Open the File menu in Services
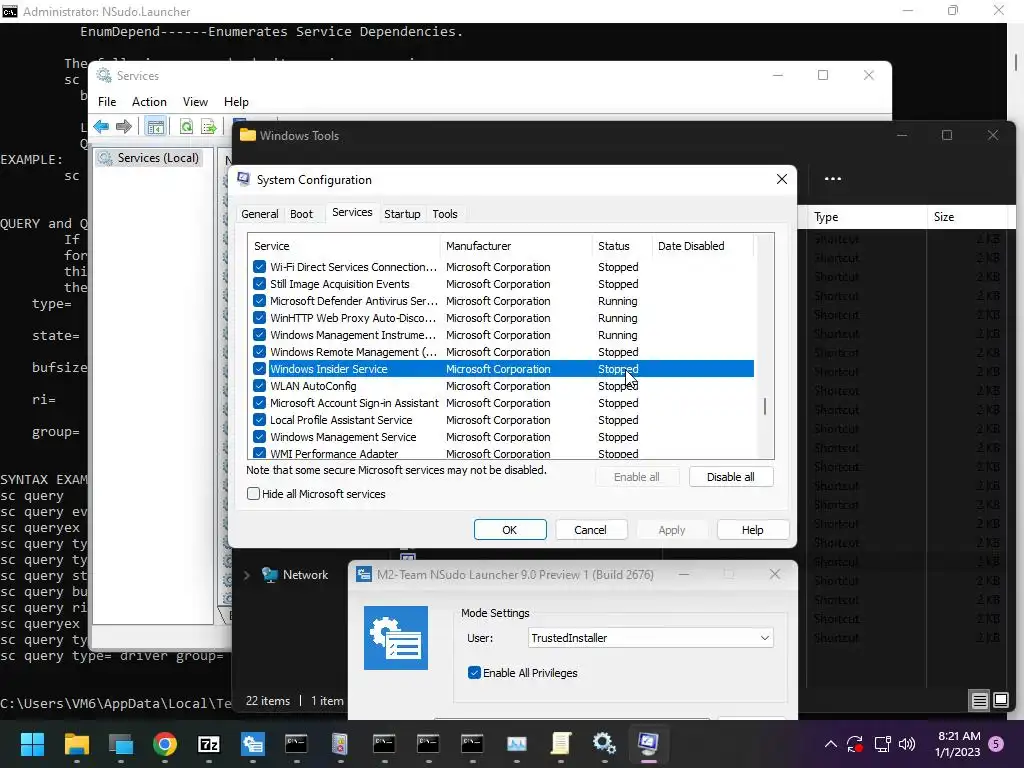This screenshot has height=768, width=1024. [107, 102]
